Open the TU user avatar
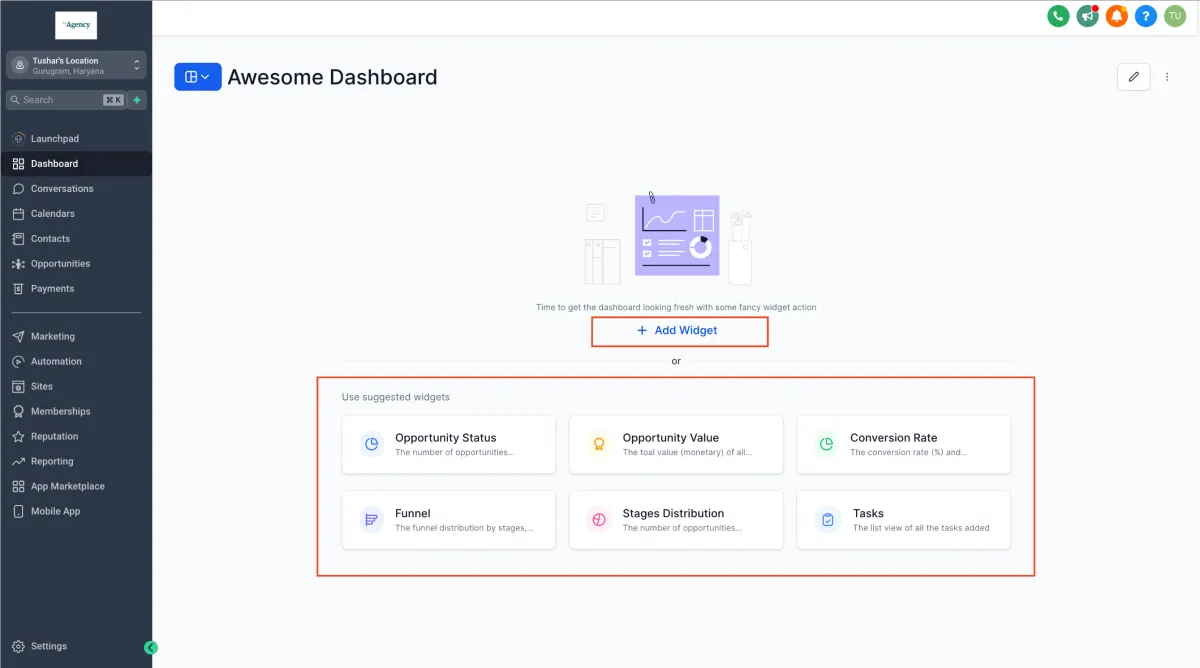This screenshot has height=668, width=1200. click(1174, 16)
